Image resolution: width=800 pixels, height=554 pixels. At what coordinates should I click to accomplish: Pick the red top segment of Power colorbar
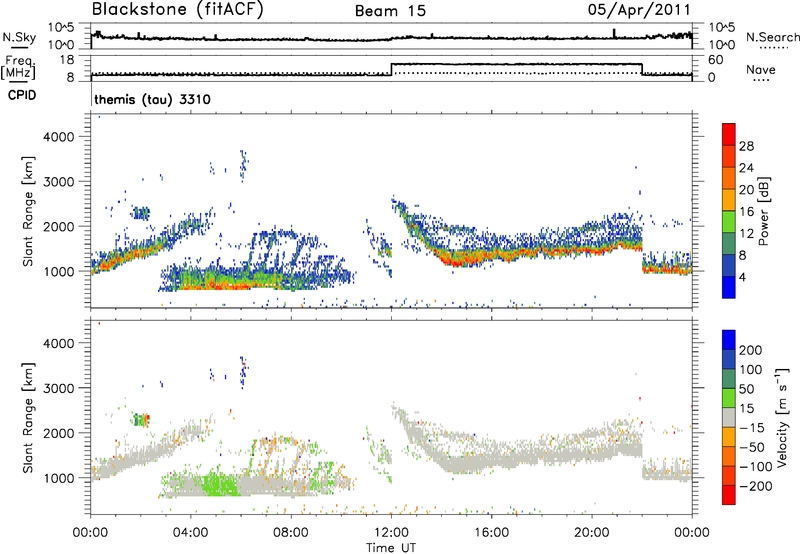[x=729, y=134]
